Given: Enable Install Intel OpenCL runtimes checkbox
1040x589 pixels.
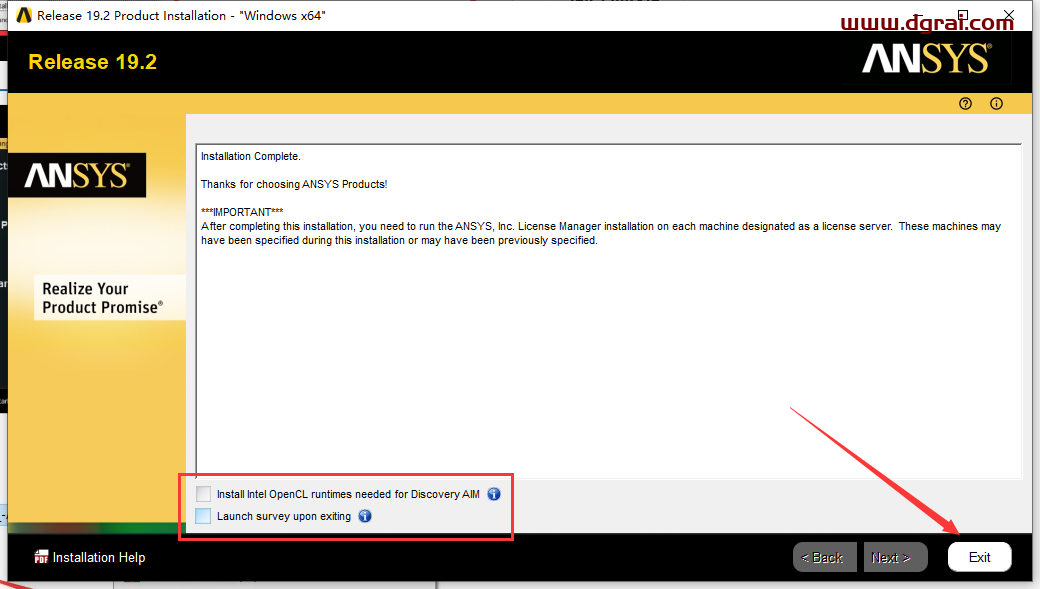Looking at the screenshot, I should click(204, 493).
